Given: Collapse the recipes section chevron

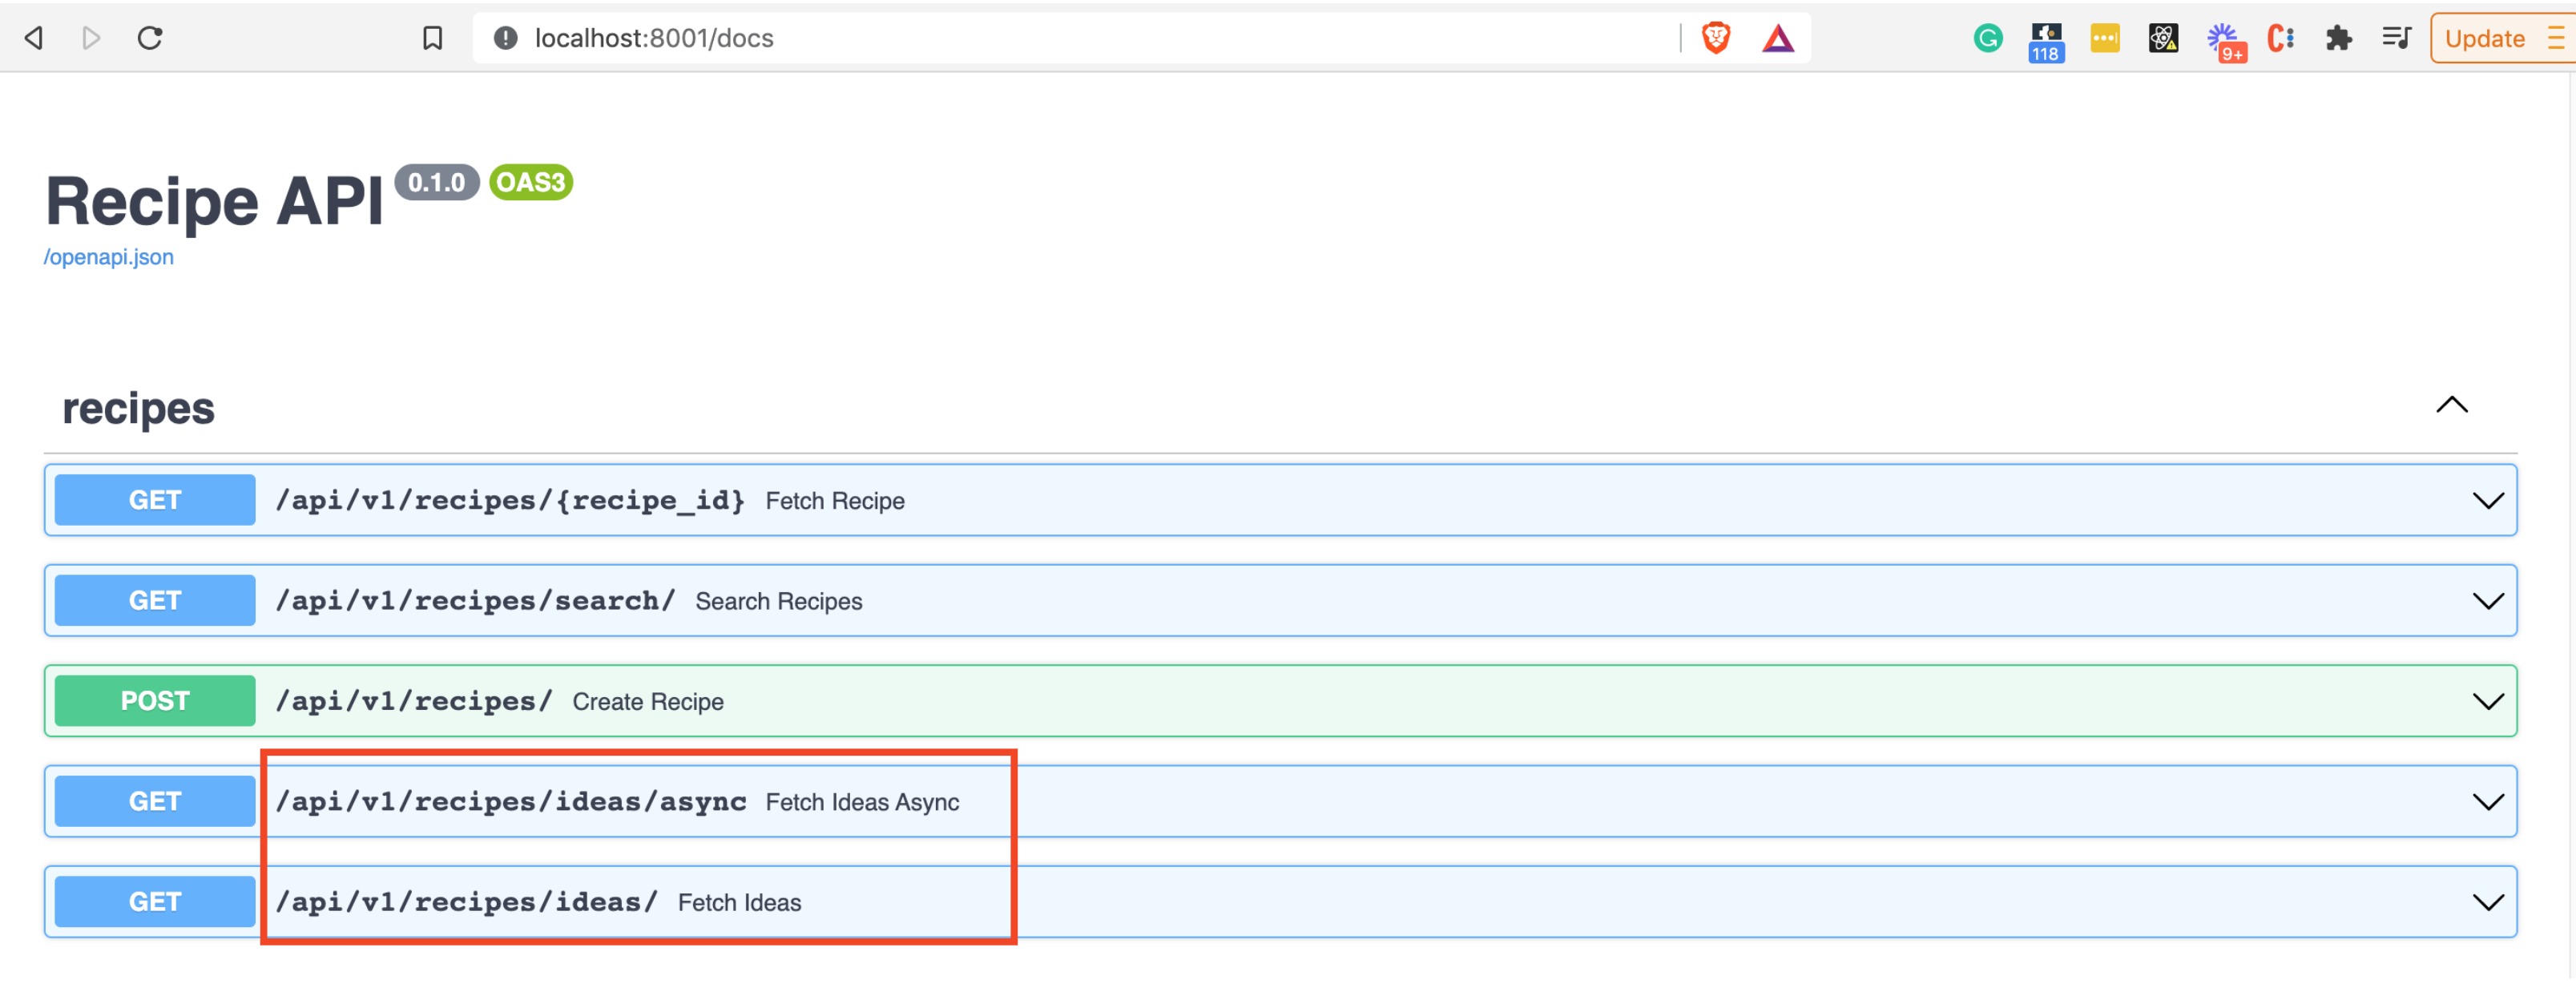Looking at the screenshot, I should pyautogui.click(x=2452, y=404).
